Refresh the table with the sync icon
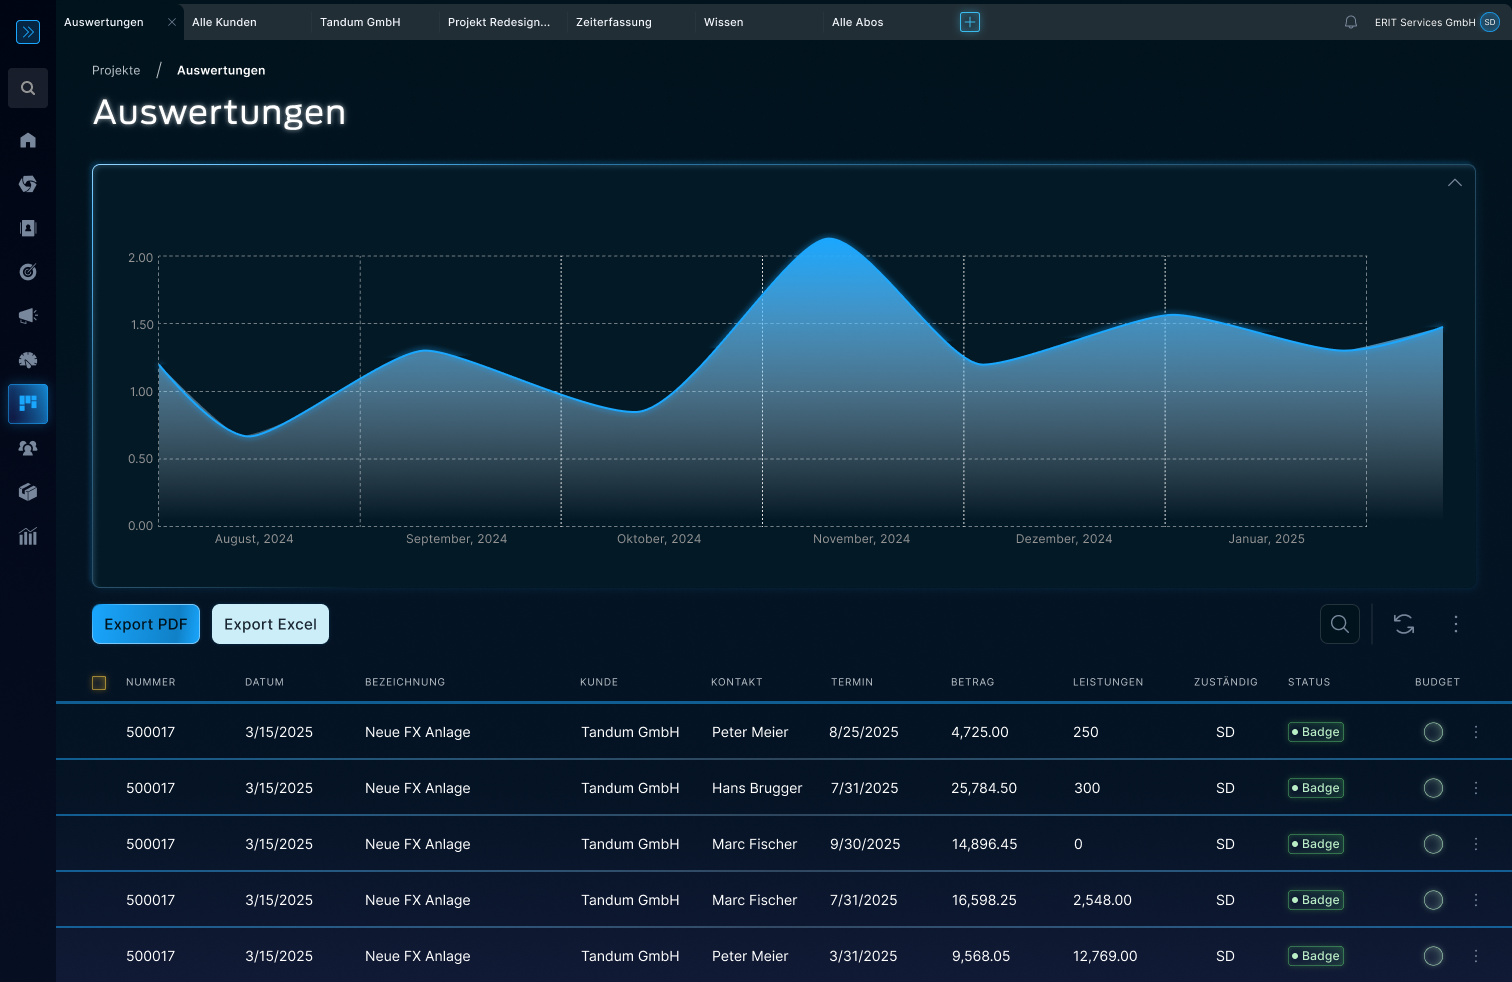The height and width of the screenshot is (982, 1512). pos(1404,624)
